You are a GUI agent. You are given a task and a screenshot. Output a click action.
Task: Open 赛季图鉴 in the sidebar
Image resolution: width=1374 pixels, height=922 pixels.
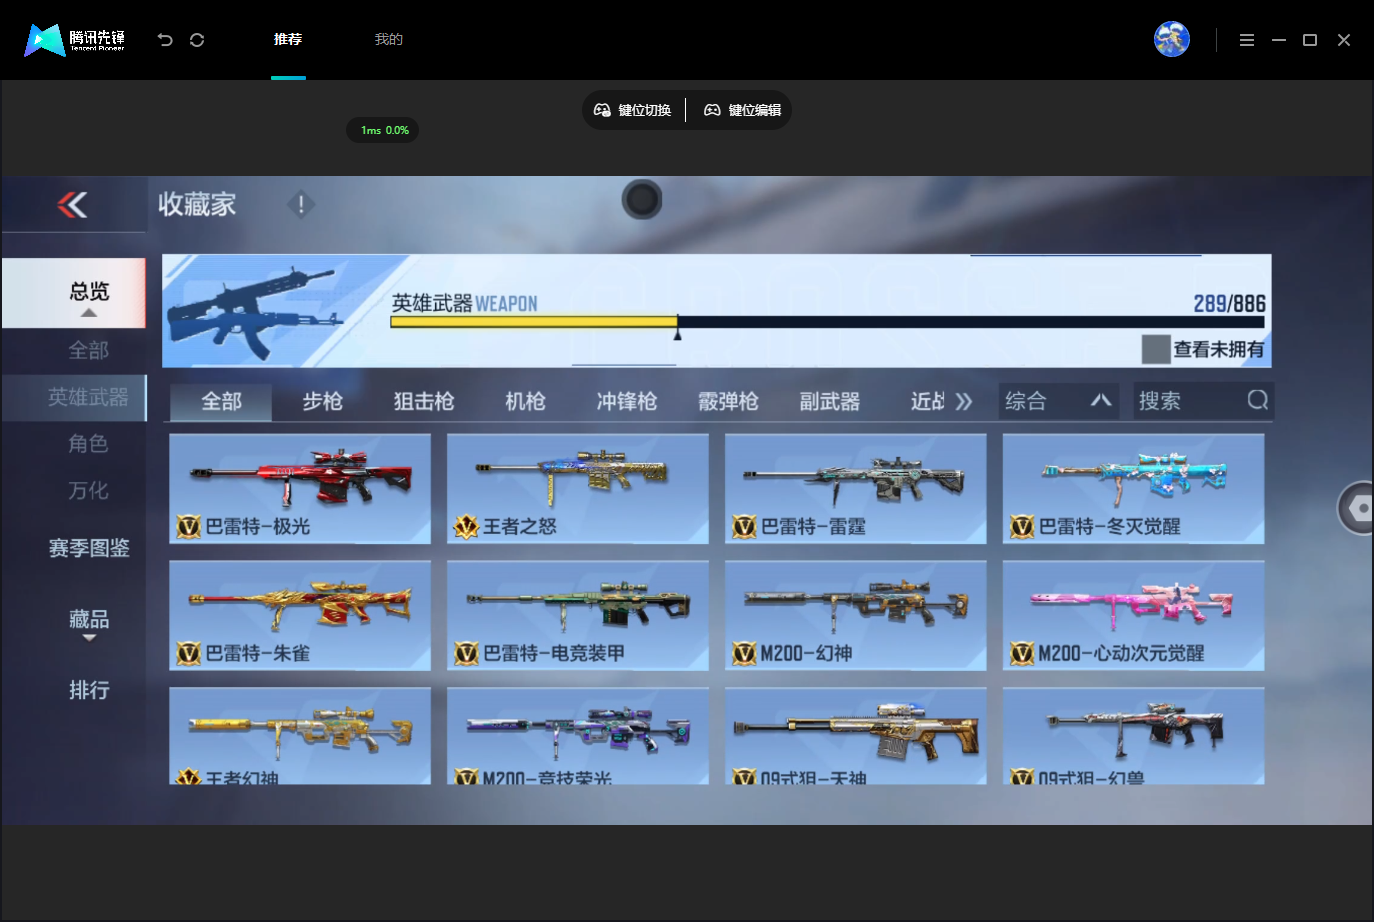tap(89, 548)
